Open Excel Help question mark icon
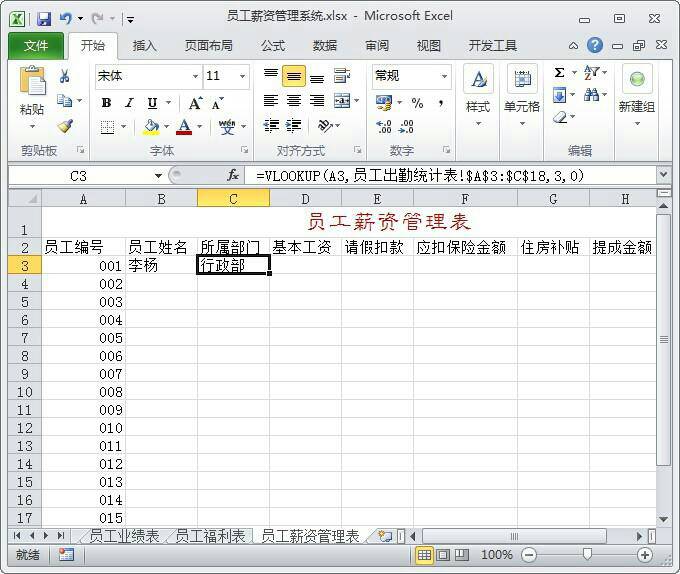Viewport: 680px width, 574px height. (595, 45)
